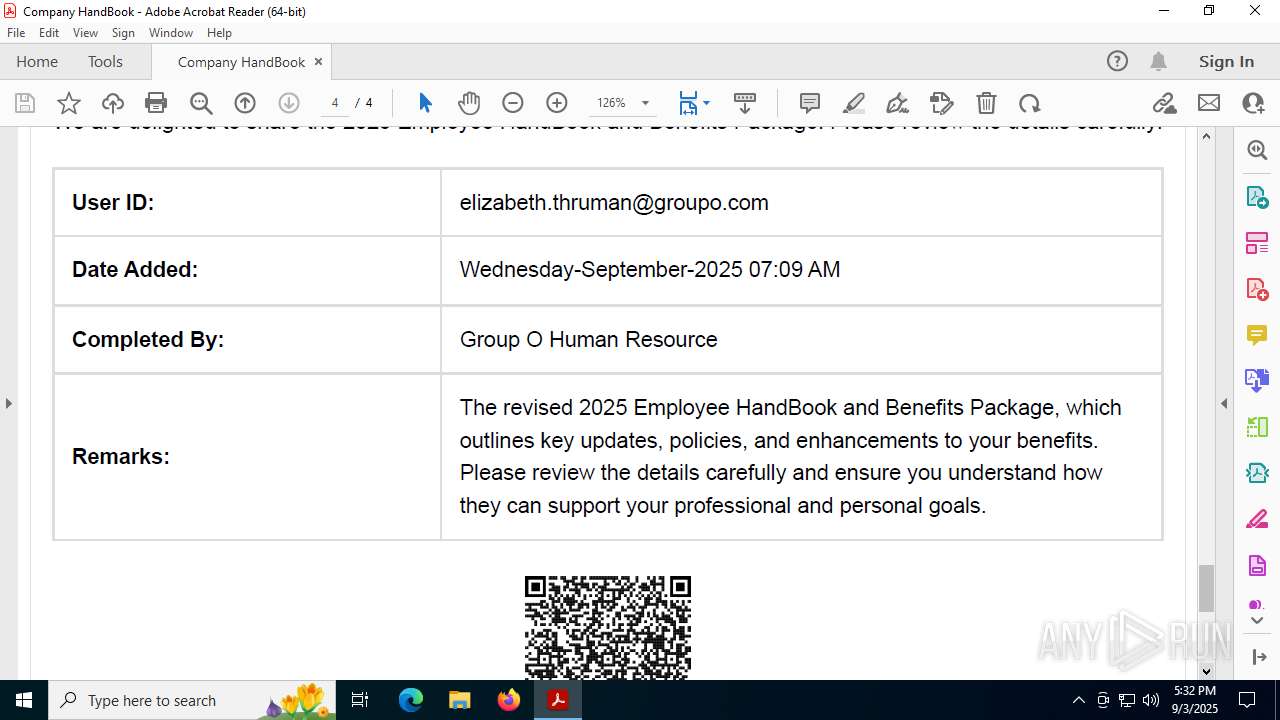The height and width of the screenshot is (720, 1280).
Task: Open the yellow Comment tool in the right panel
Action: tap(1257, 335)
